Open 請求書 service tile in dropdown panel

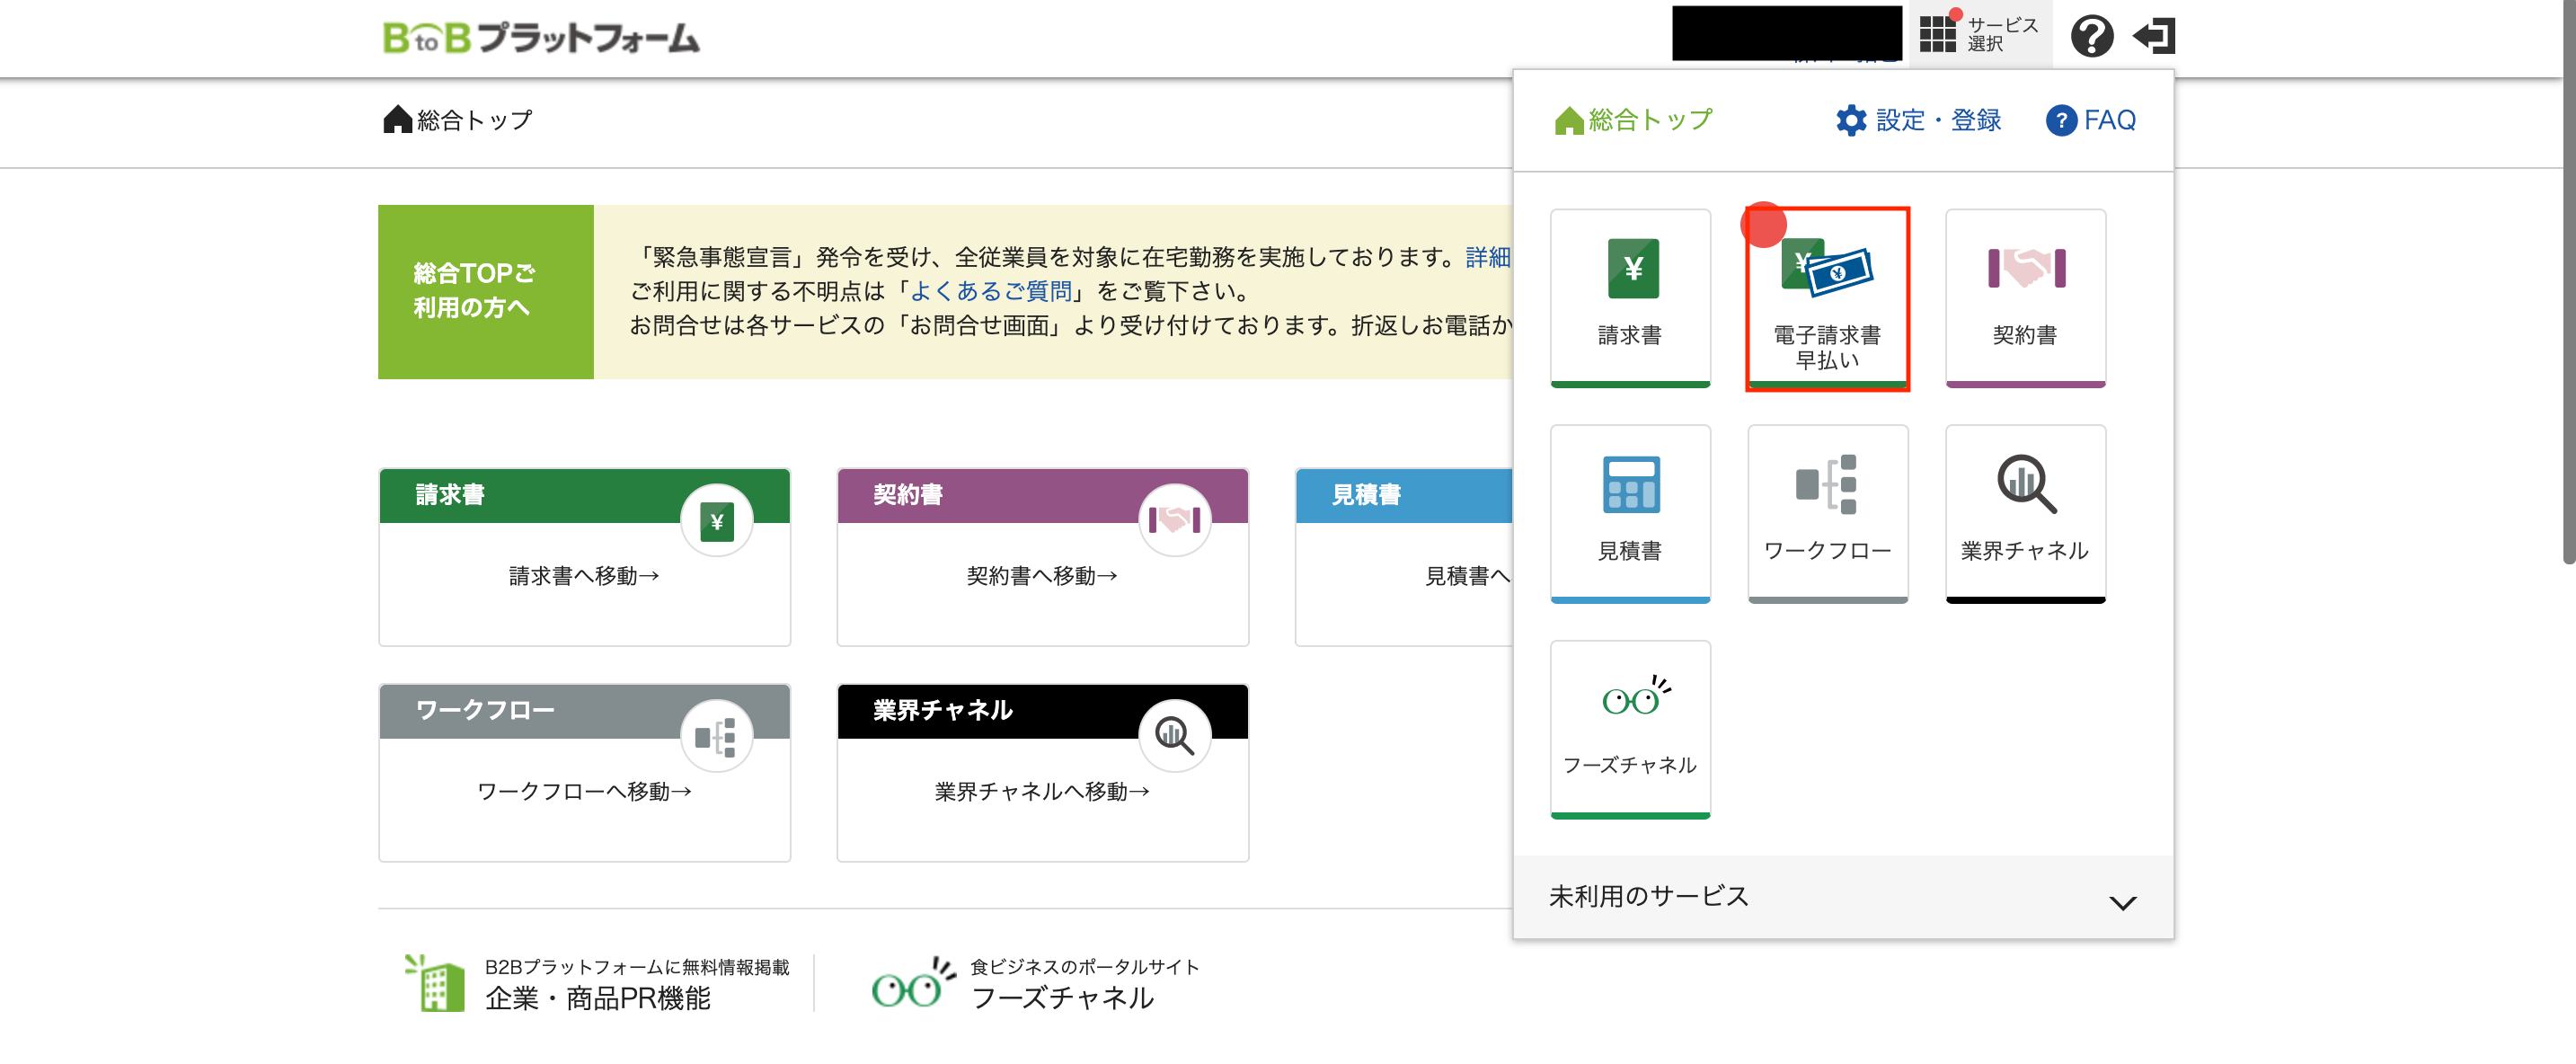(1630, 298)
